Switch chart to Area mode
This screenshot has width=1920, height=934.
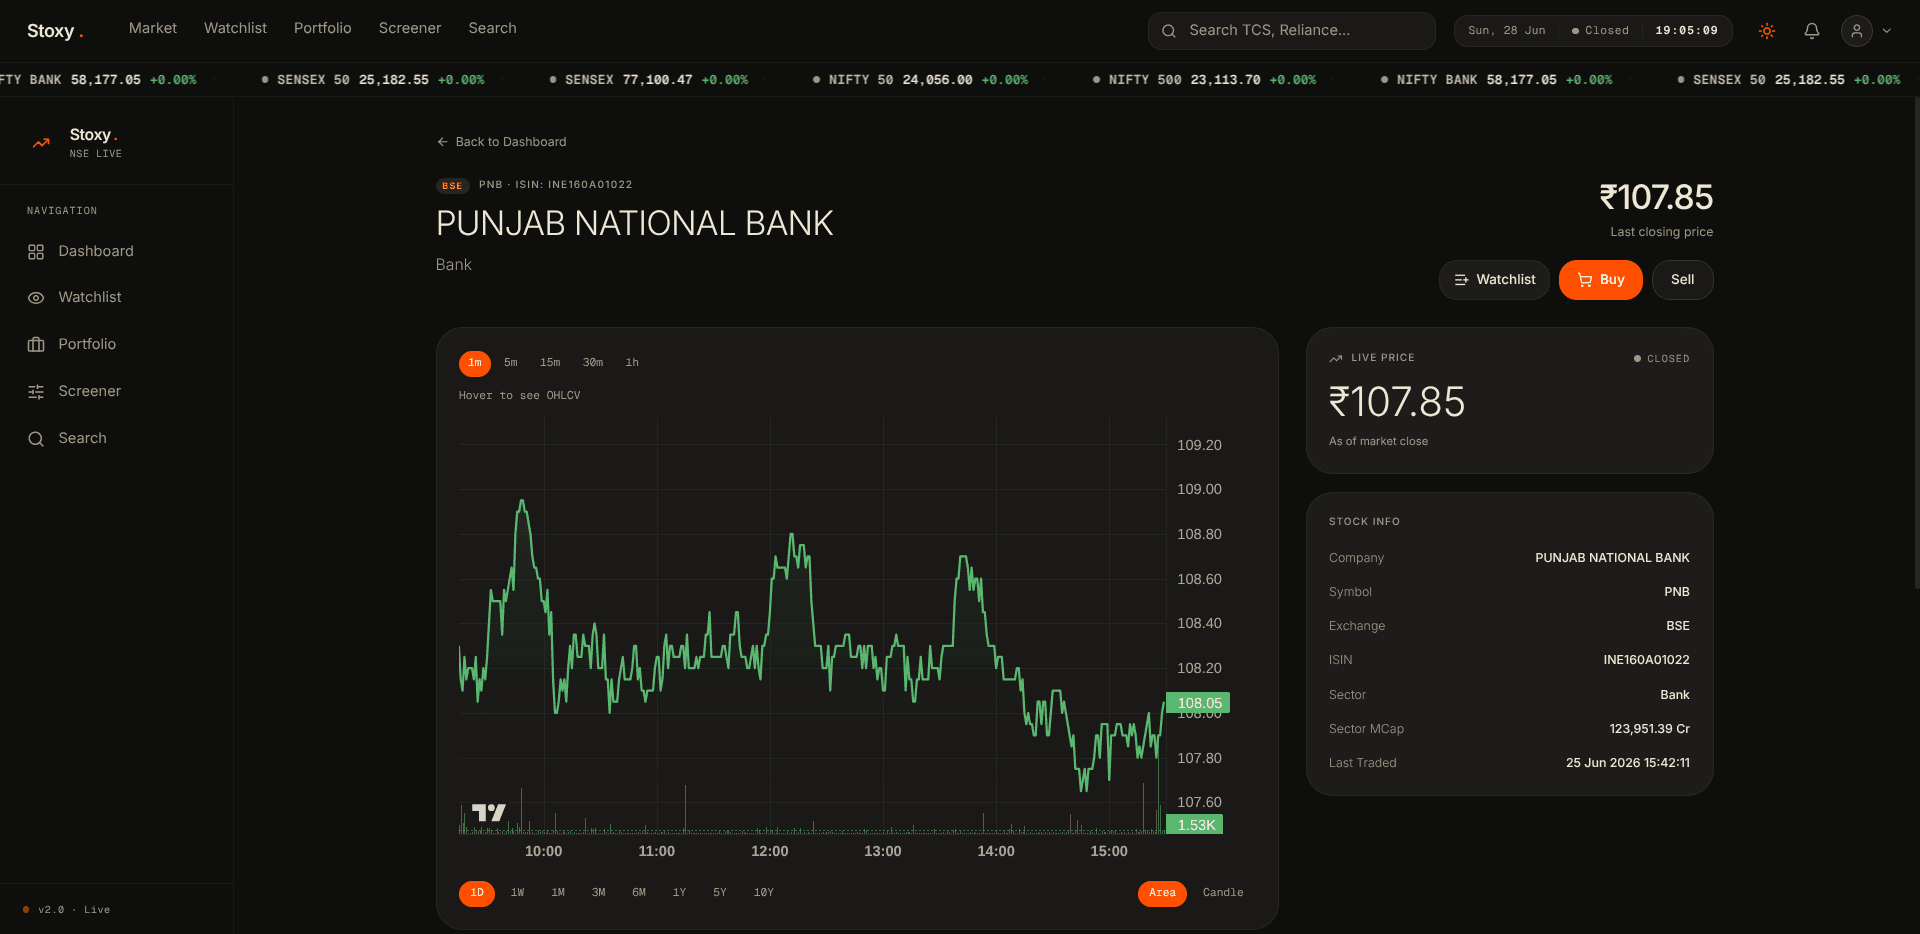click(x=1162, y=893)
